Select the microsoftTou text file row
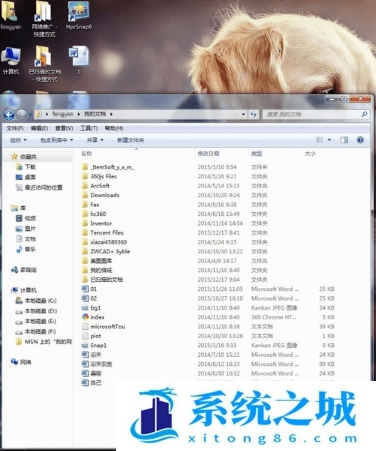This screenshot has height=451, width=376. pos(104,326)
